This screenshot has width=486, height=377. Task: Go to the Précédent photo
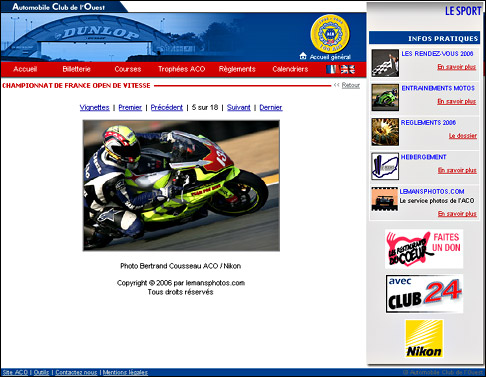click(167, 107)
